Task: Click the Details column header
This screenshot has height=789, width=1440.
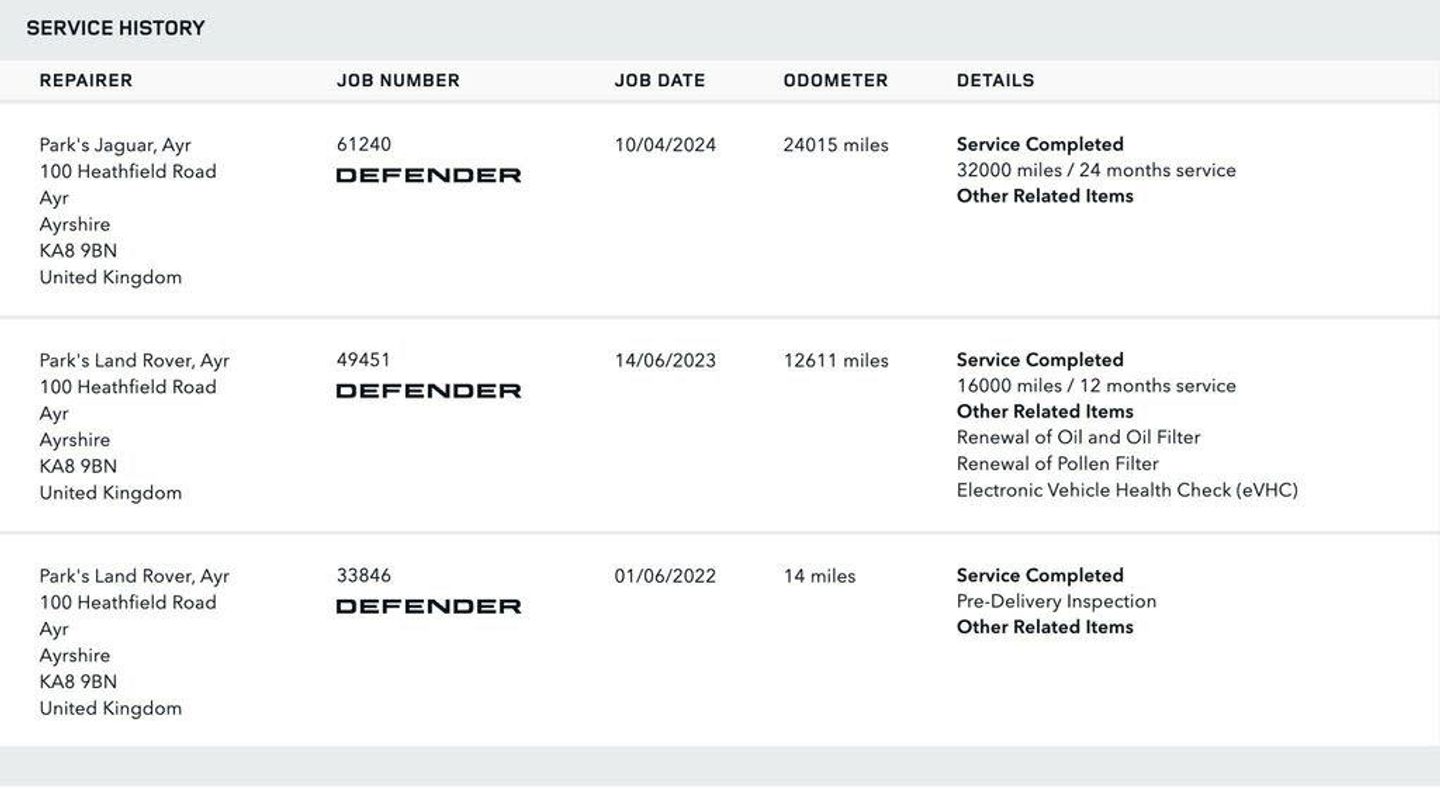Action: point(996,80)
